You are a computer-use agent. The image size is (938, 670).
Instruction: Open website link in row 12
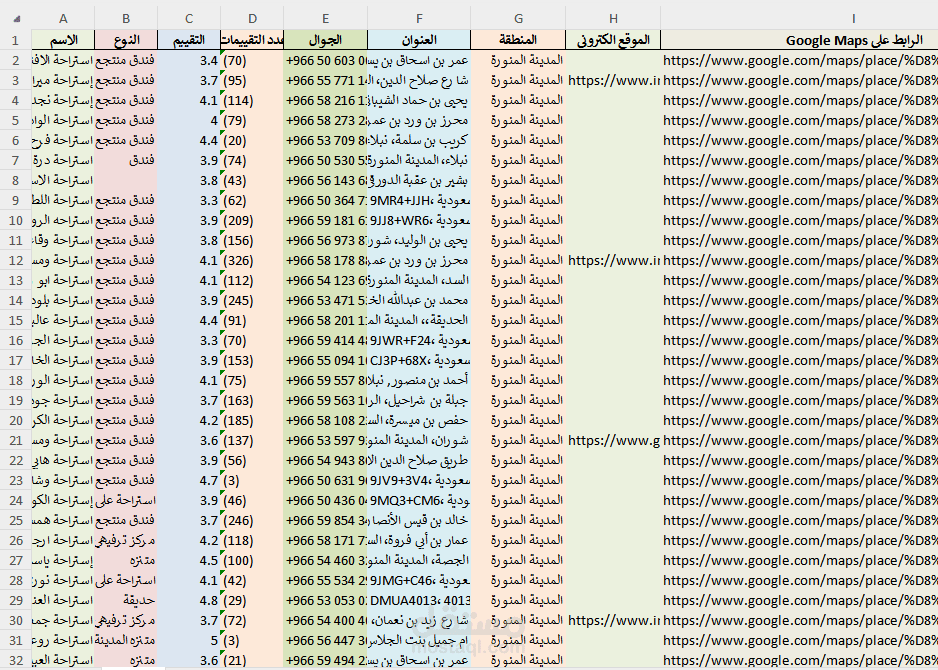[613, 261]
